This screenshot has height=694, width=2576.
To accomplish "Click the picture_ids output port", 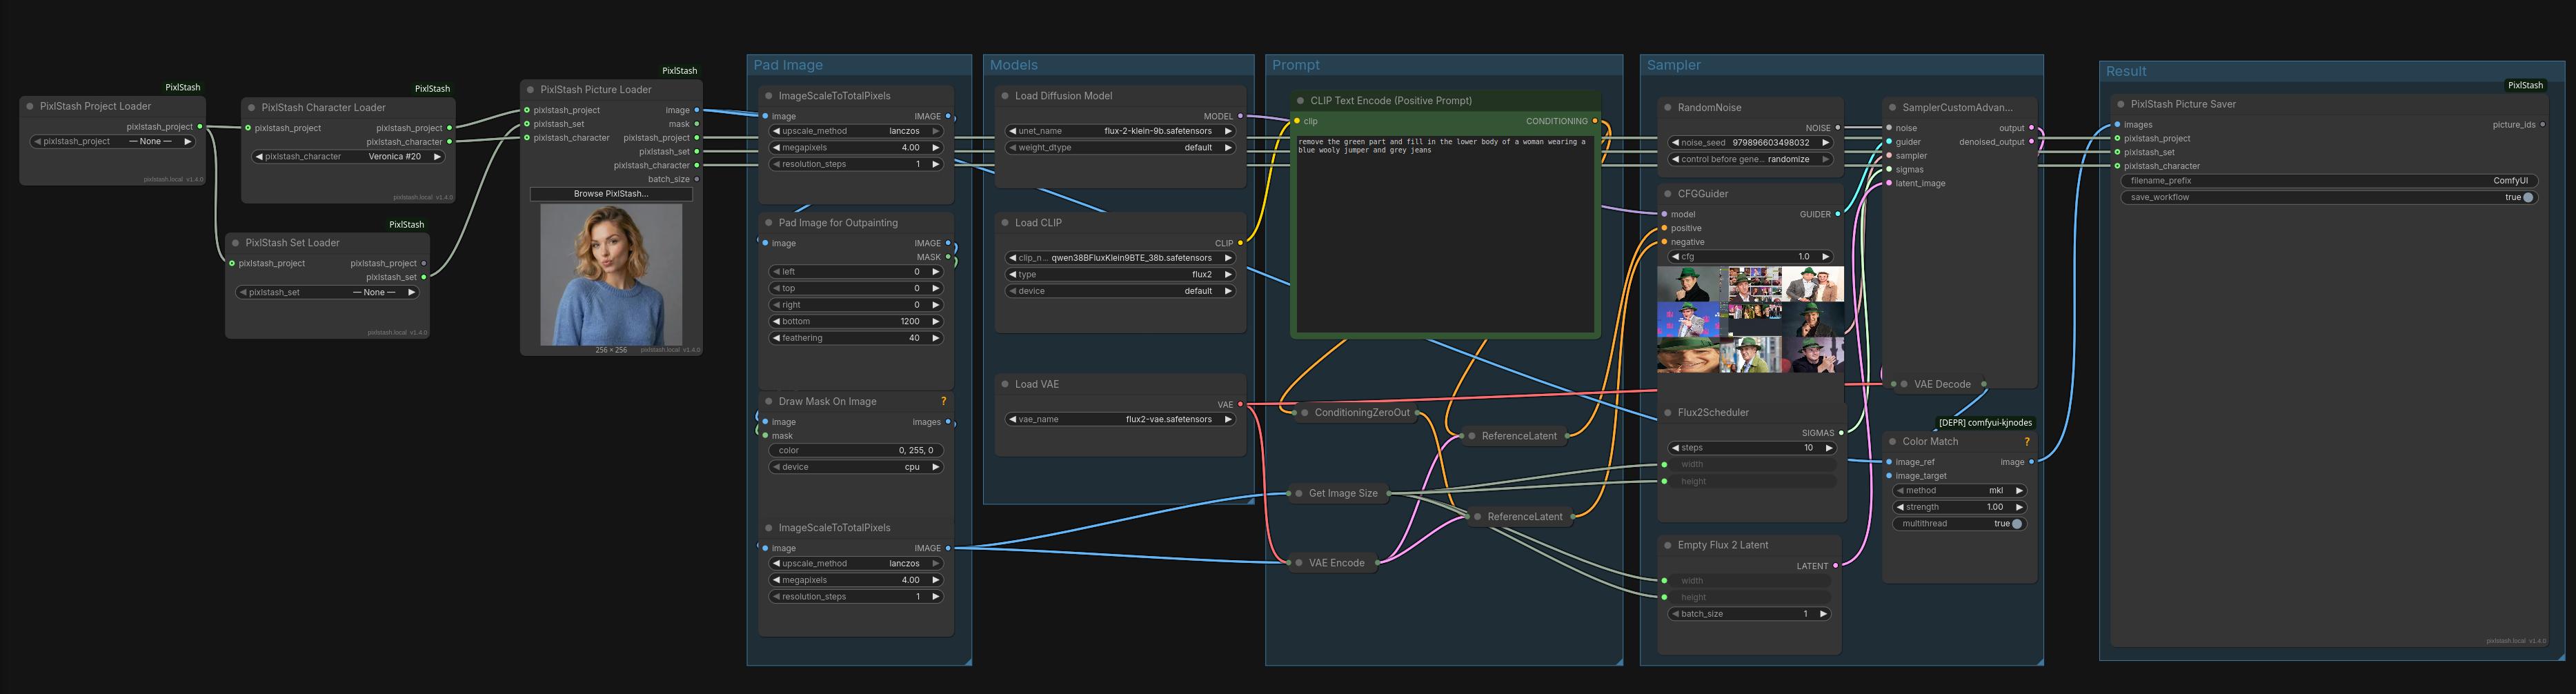I will [2542, 125].
